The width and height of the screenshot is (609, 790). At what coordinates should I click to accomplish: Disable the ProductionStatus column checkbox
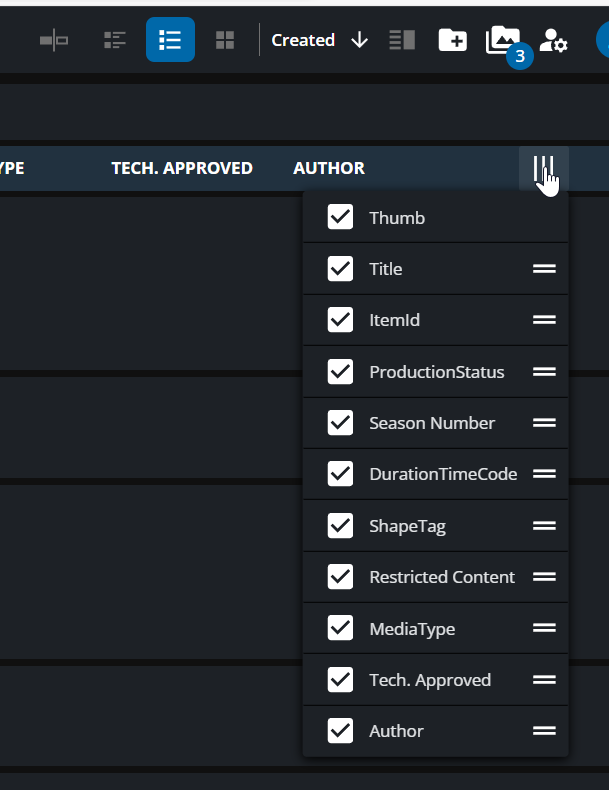(340, 372)
